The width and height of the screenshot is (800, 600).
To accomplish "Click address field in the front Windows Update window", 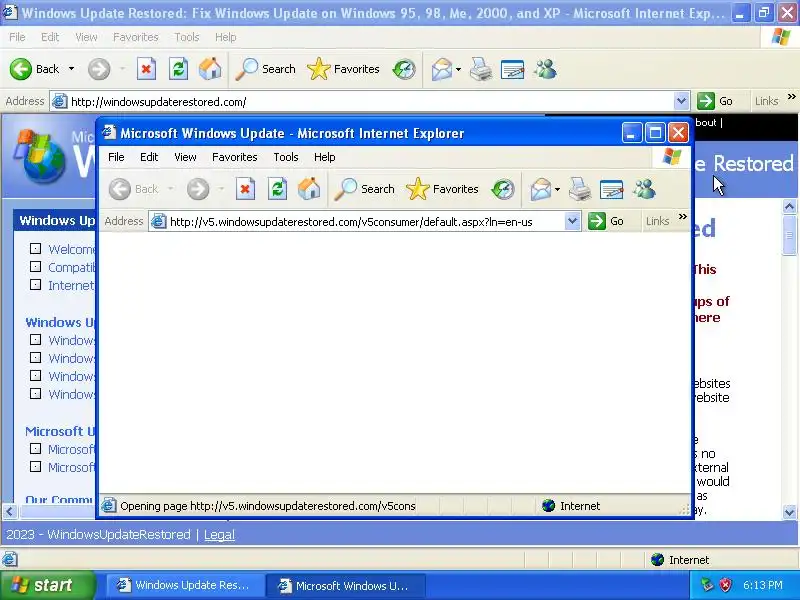I will click(366, 222).
